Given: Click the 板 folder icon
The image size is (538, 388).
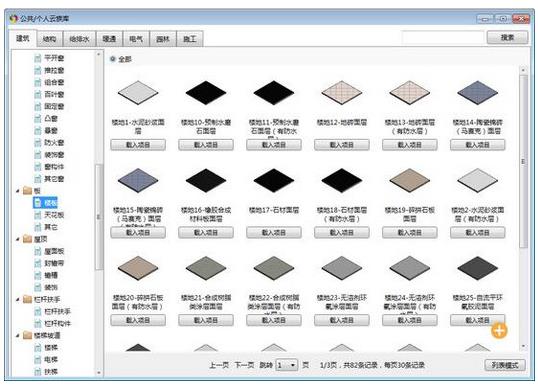Looking at the screenshot, I should coord(27,191).
